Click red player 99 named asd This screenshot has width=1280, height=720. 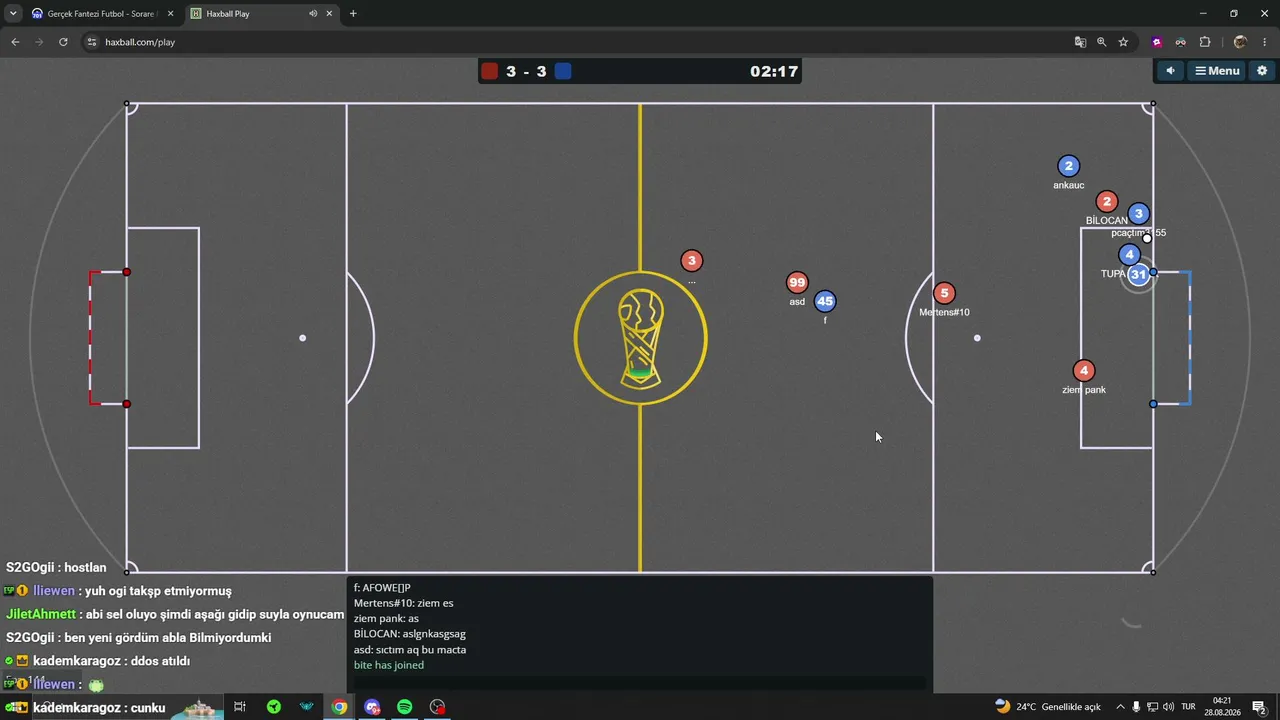797,283
